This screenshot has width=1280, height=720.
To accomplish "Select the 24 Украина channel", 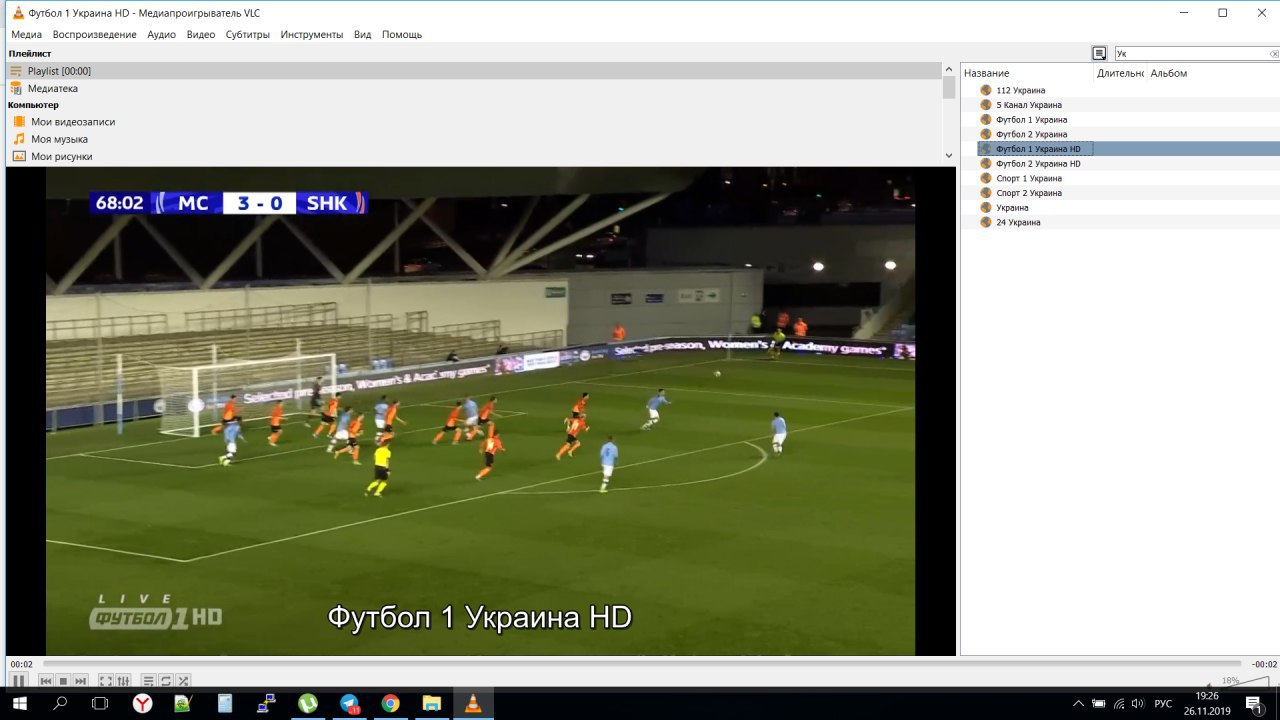I will (1018, 222).
